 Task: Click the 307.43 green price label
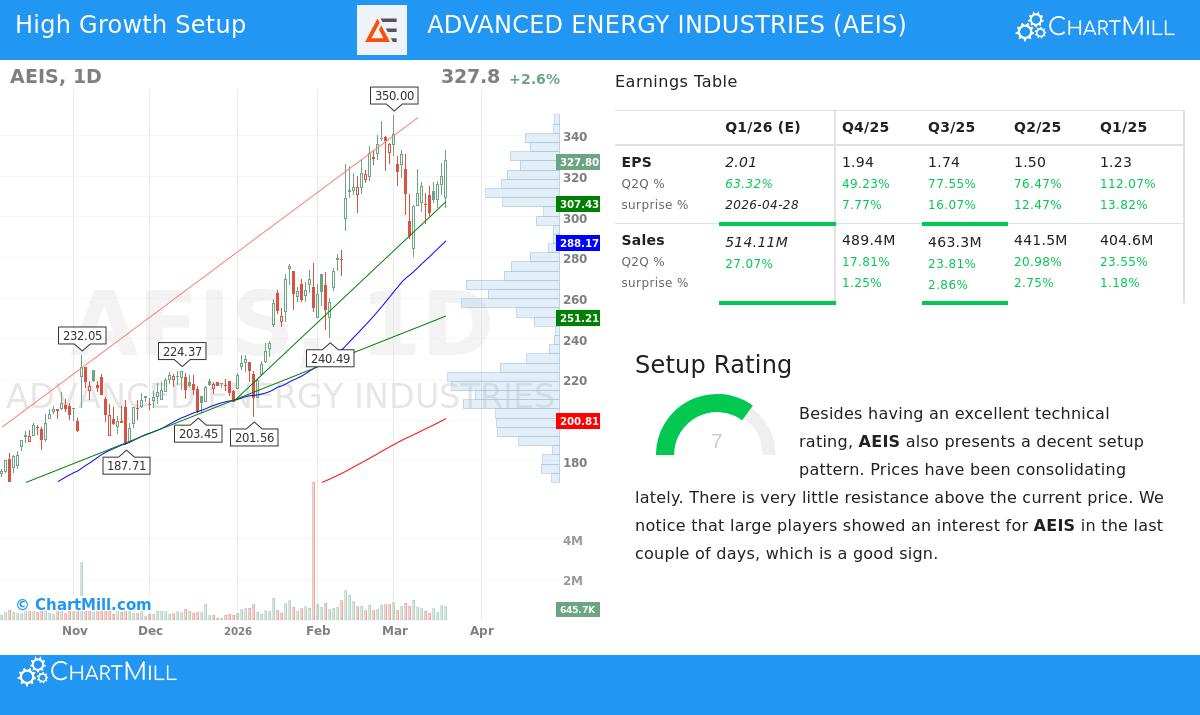coord(577,203)
